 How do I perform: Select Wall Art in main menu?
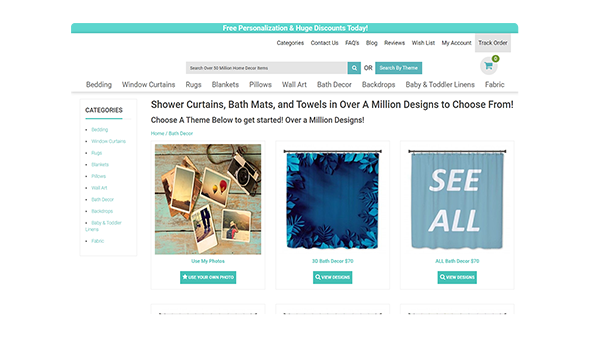pyautogui.click(x=294, y=85)
